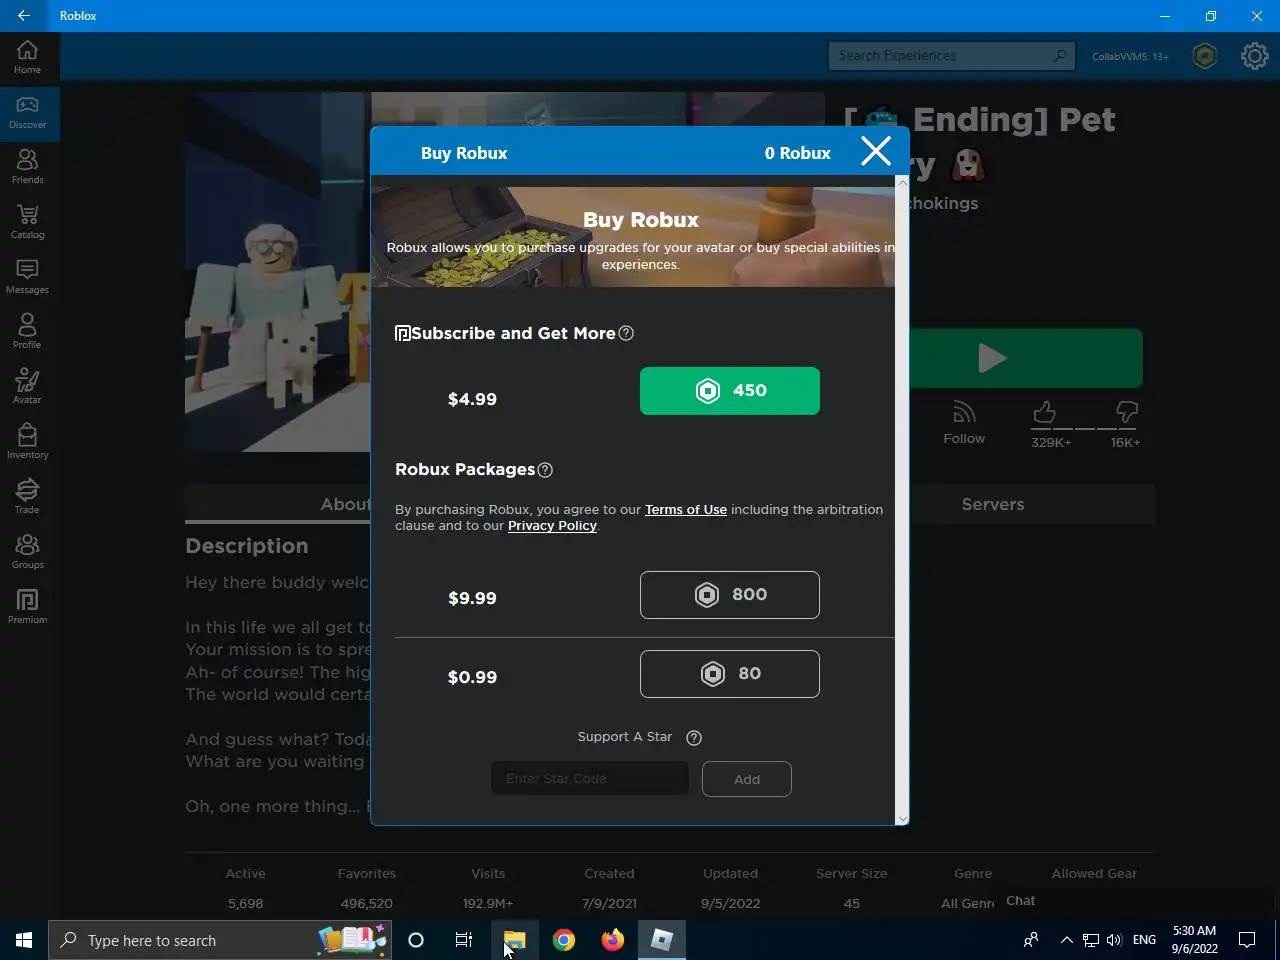The height and width of the screenshot is (960, 1280).
Task: Close the Buy Robux dialog
Action: pyautogui.click(x=876, y=151)
